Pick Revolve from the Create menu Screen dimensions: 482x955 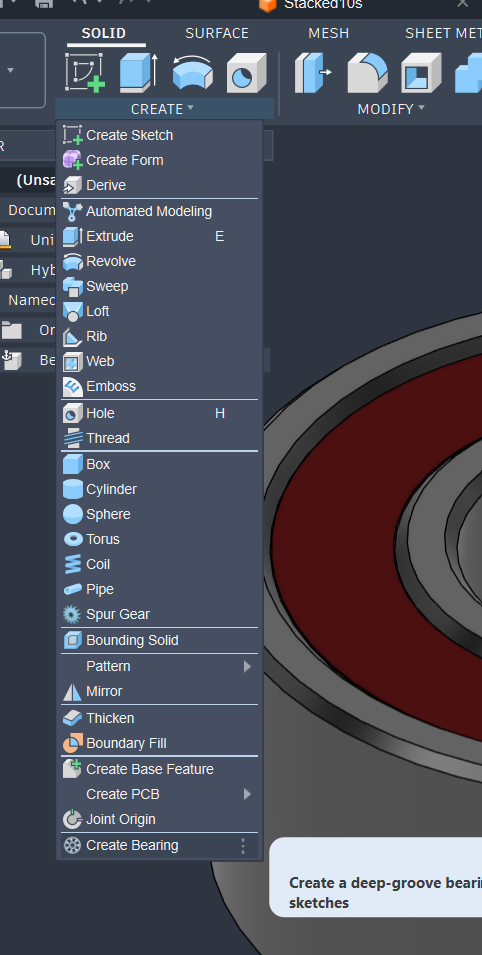pyautogui.click(x=160, y=261)
